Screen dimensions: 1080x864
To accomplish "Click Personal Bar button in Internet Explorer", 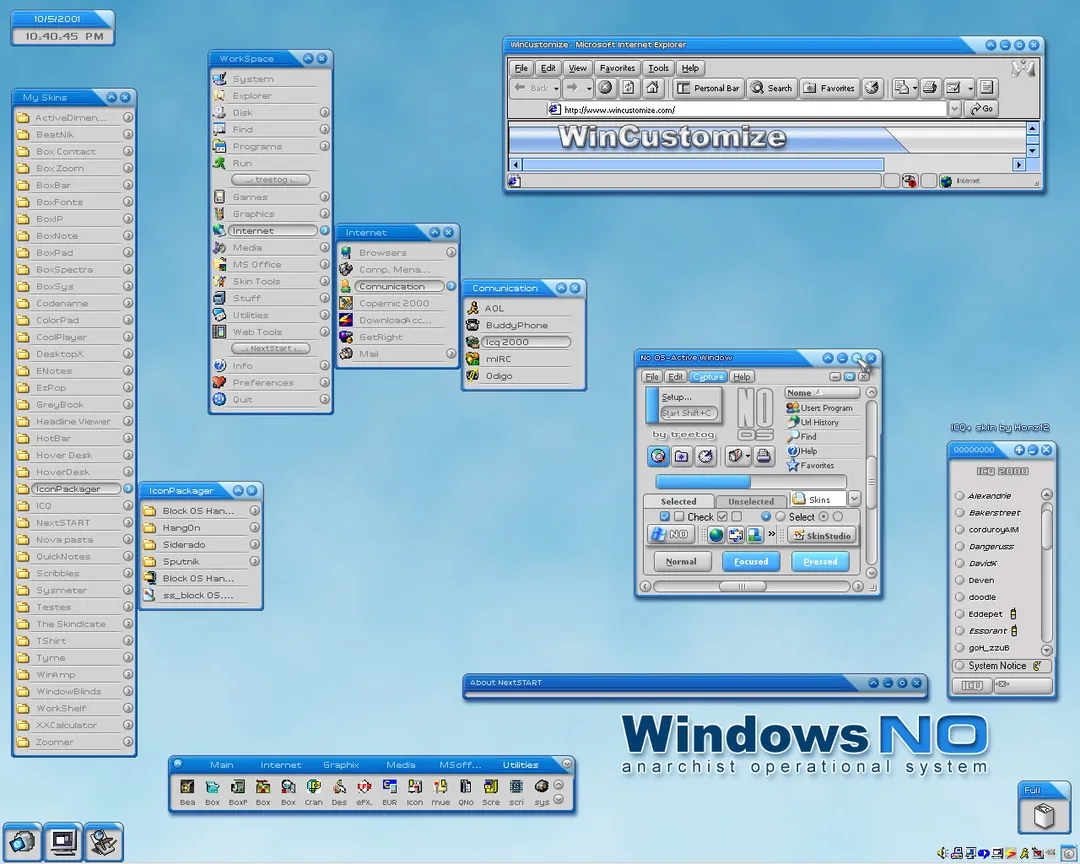I will (708, 88).
